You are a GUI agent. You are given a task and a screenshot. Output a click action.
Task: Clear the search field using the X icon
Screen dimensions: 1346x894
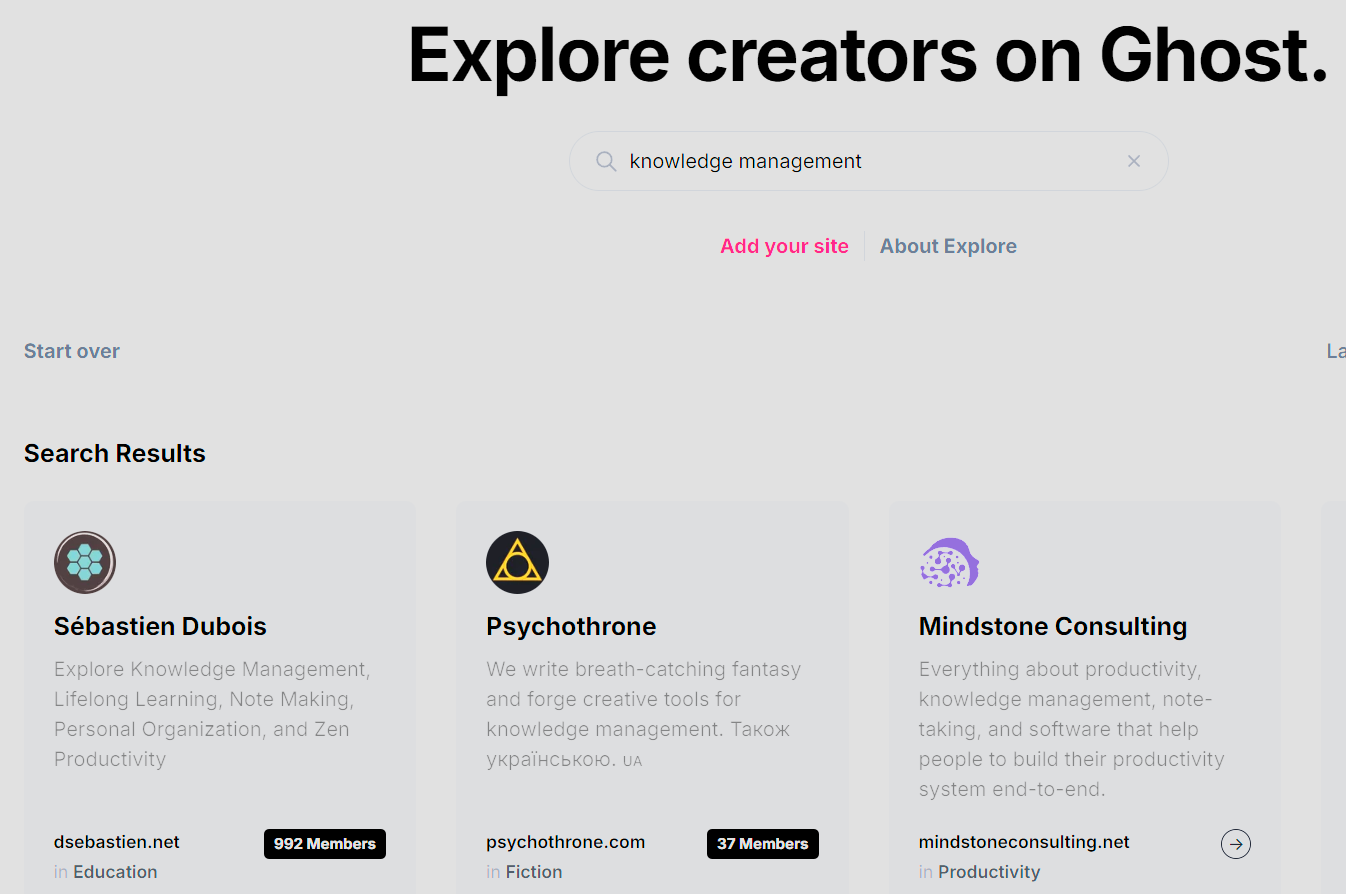[1134, 160]
